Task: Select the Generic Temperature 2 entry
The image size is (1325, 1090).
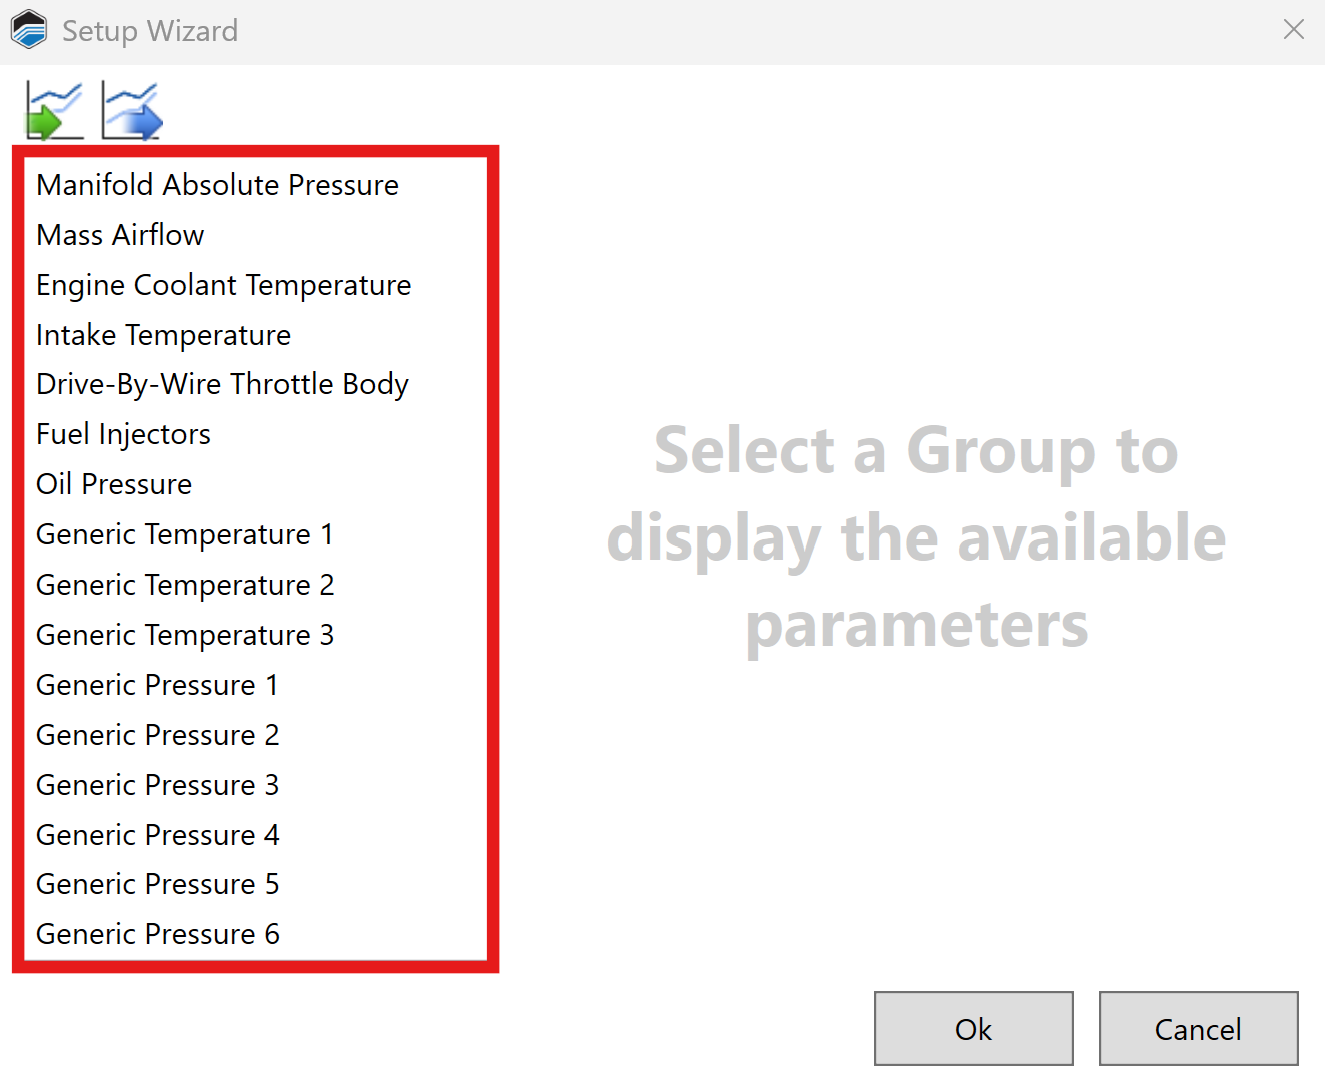Action: pos(185,585)
